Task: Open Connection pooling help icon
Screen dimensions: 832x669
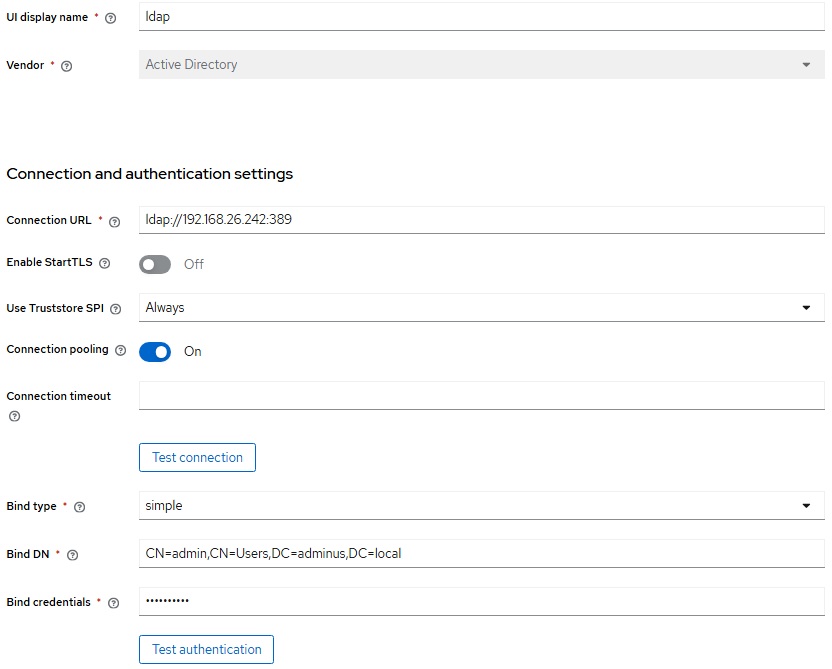Action: point(120,350)
